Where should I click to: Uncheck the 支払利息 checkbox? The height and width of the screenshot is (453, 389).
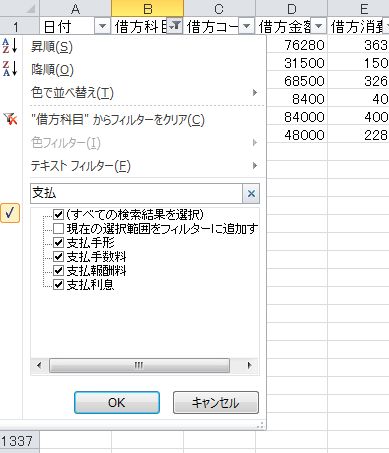[58, 284]
